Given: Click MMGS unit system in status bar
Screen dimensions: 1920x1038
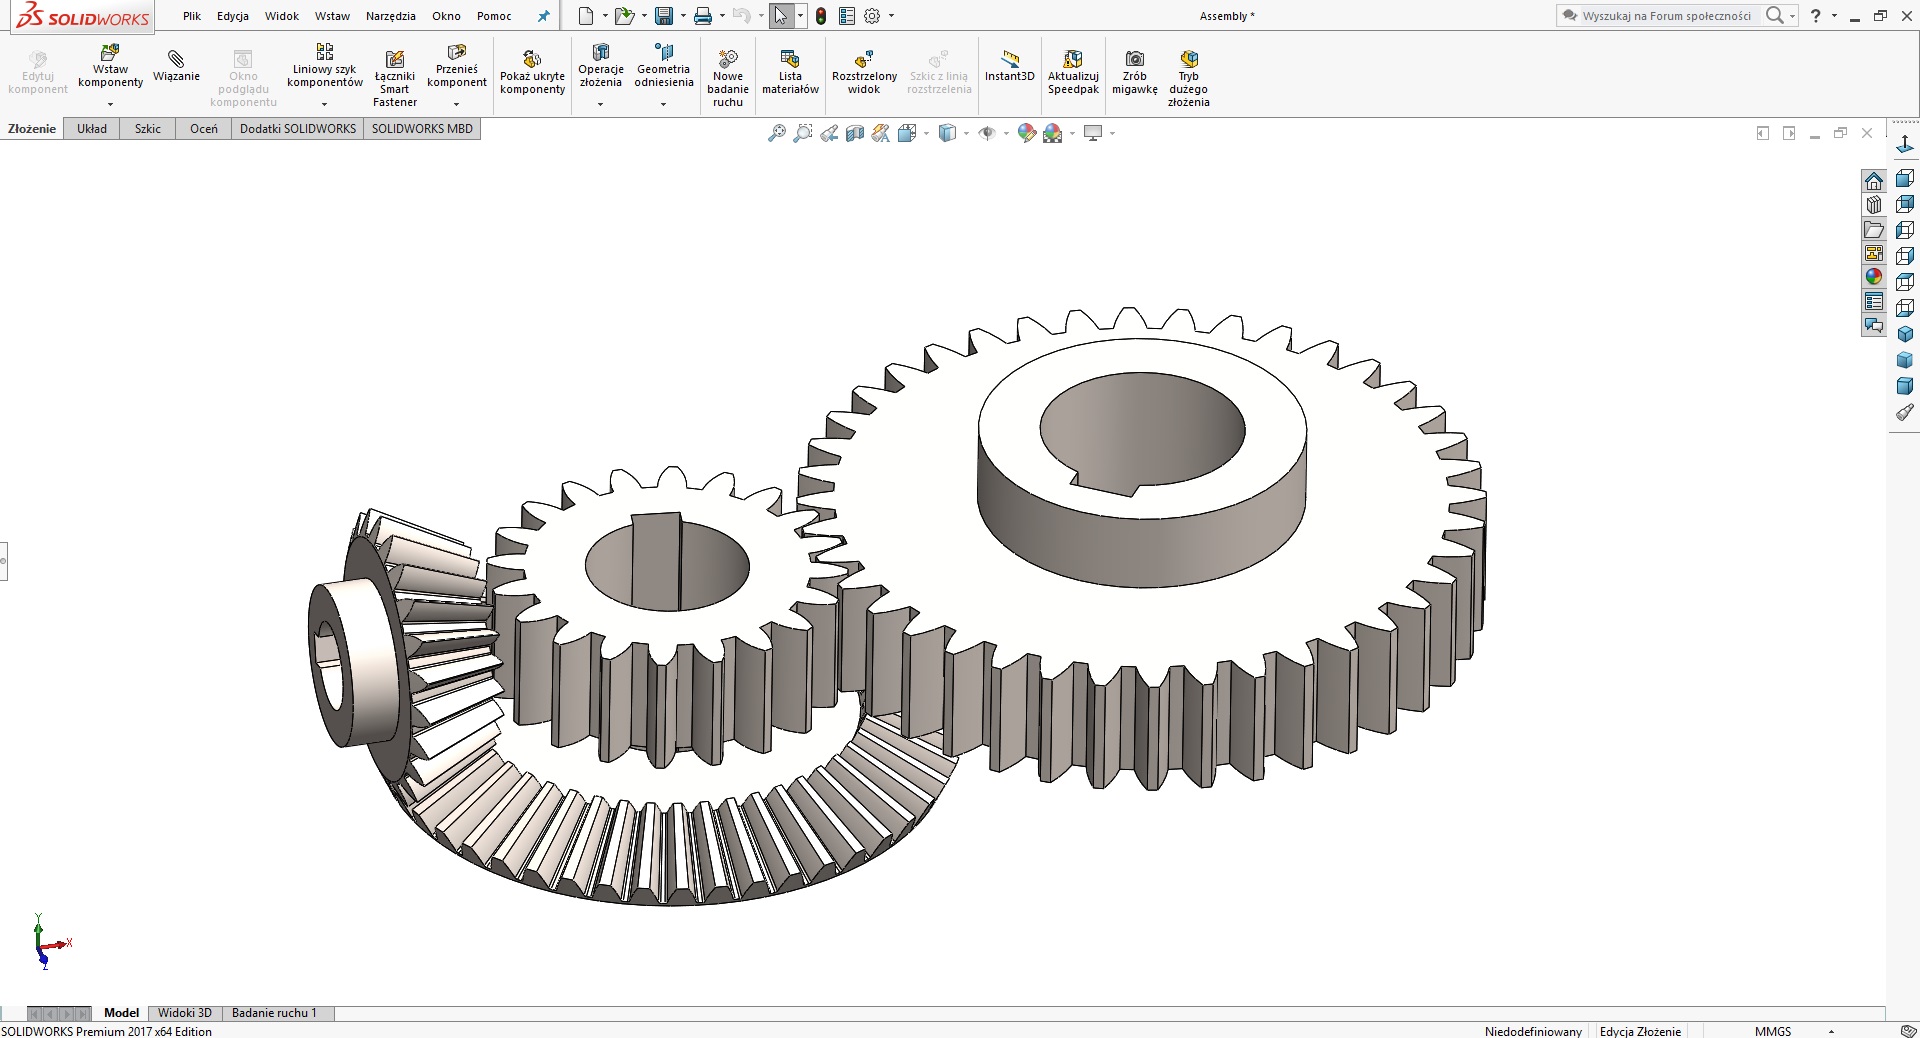Looking at the screenshot, I should tap(1773, 1030).
